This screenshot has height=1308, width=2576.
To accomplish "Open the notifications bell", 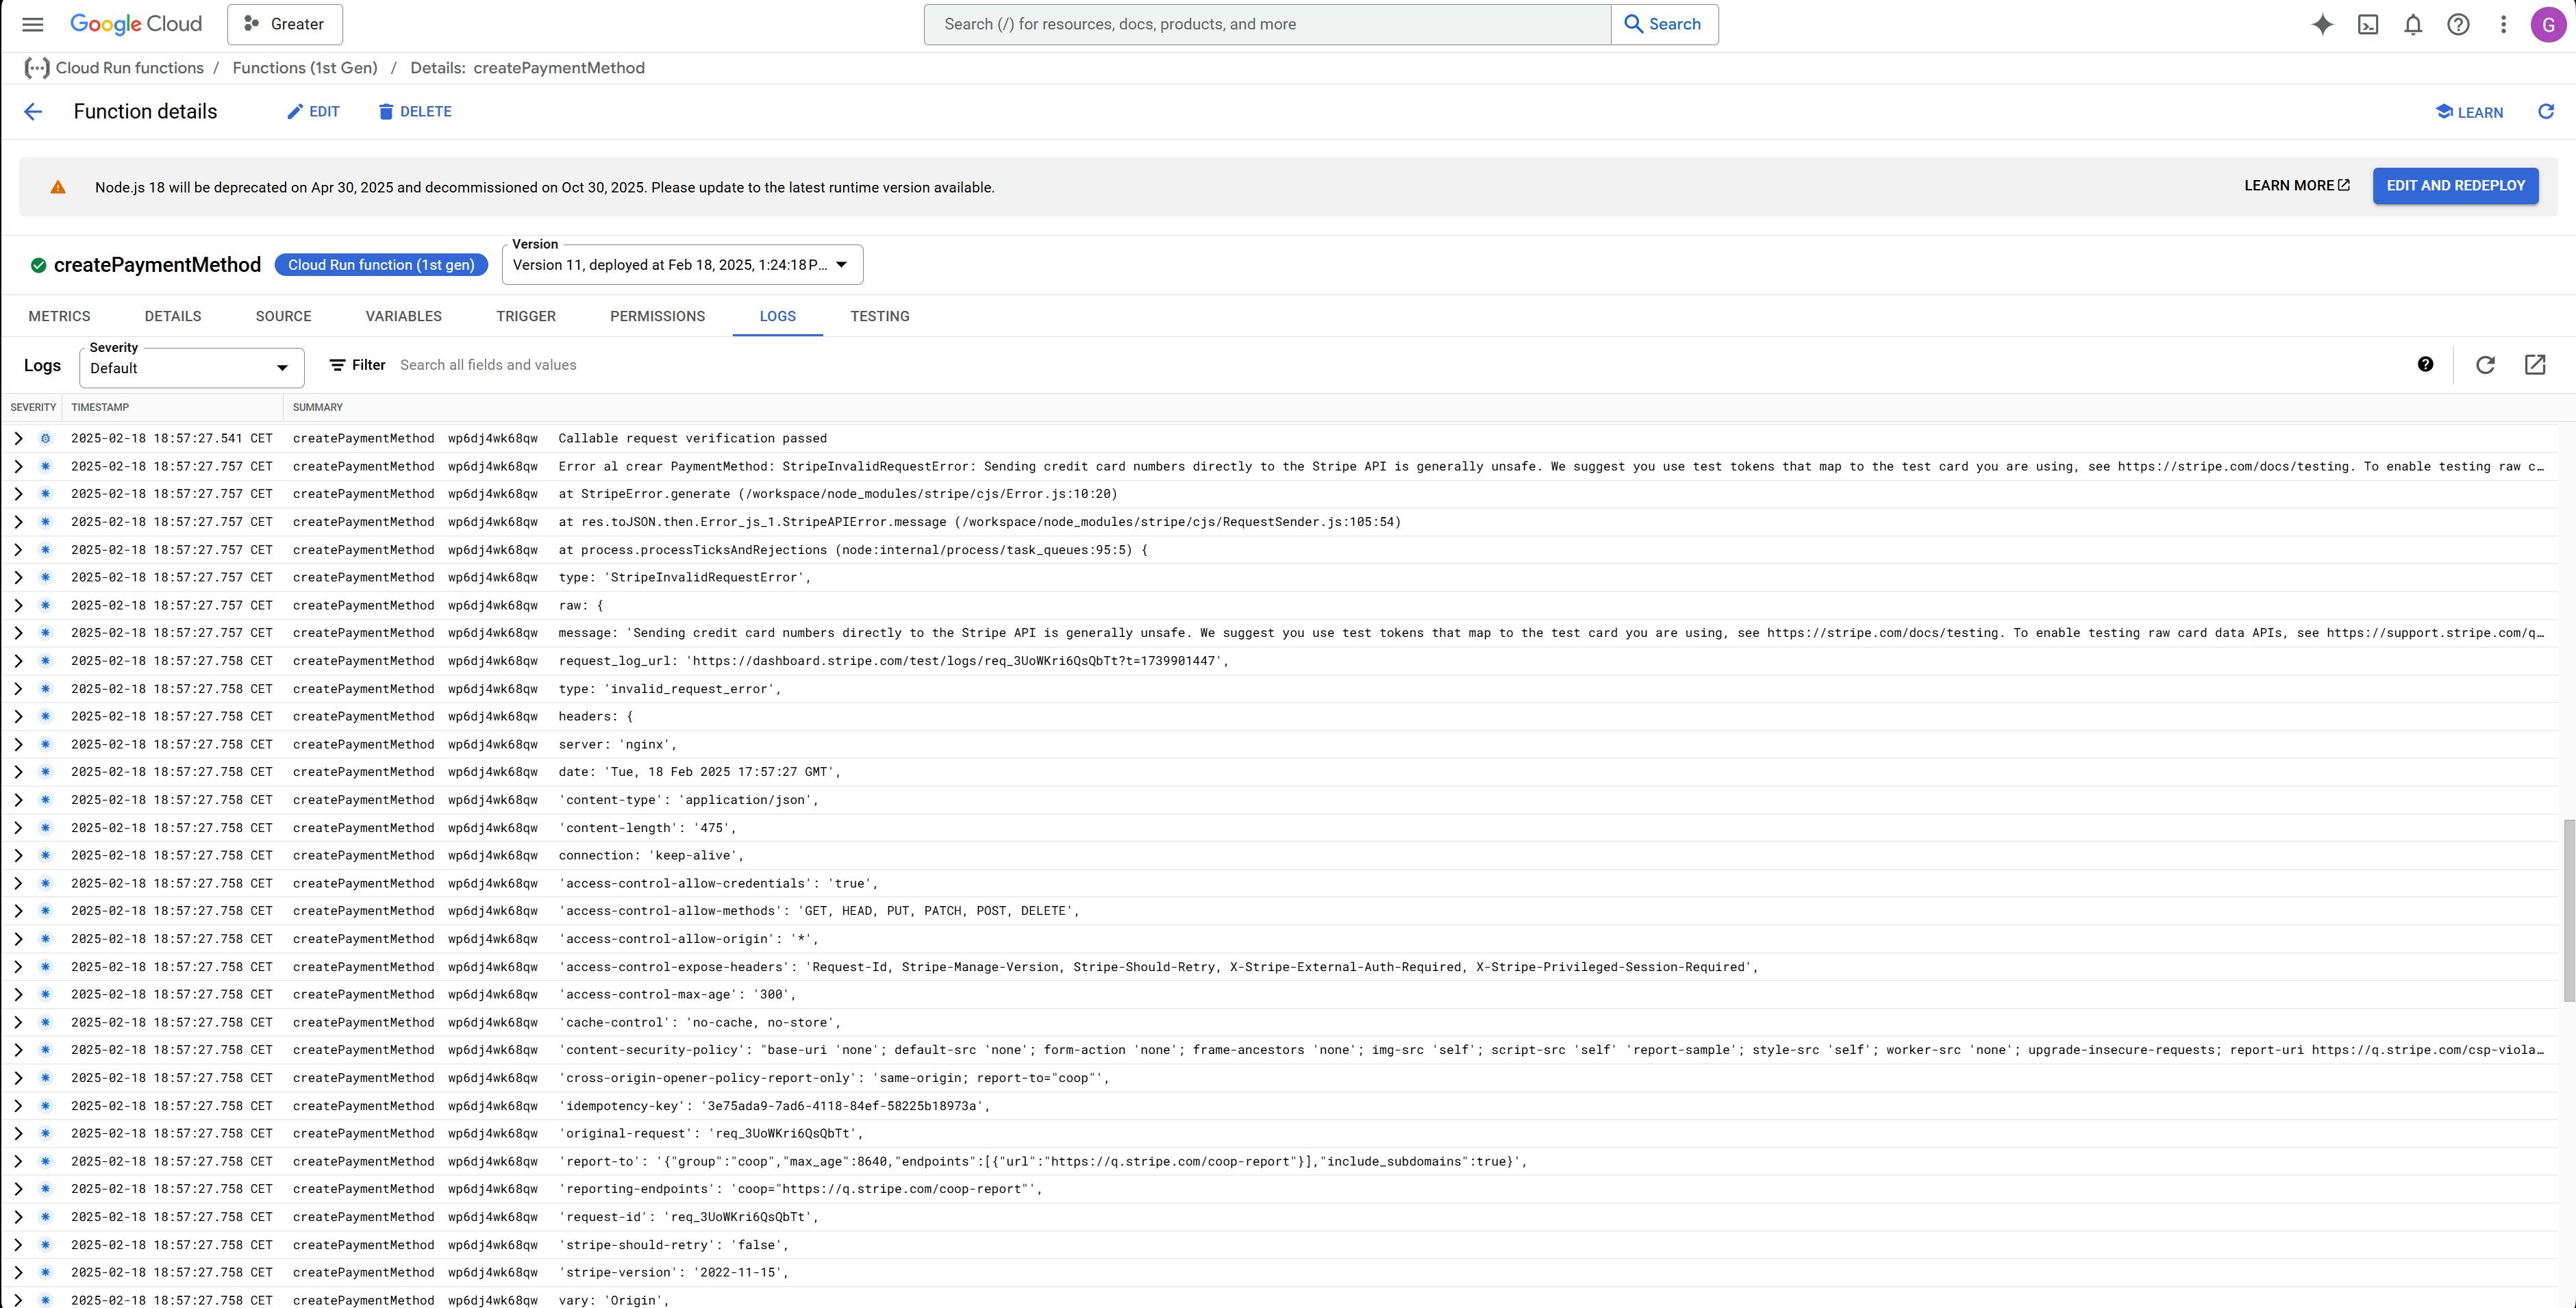I will coord(2413,24).
